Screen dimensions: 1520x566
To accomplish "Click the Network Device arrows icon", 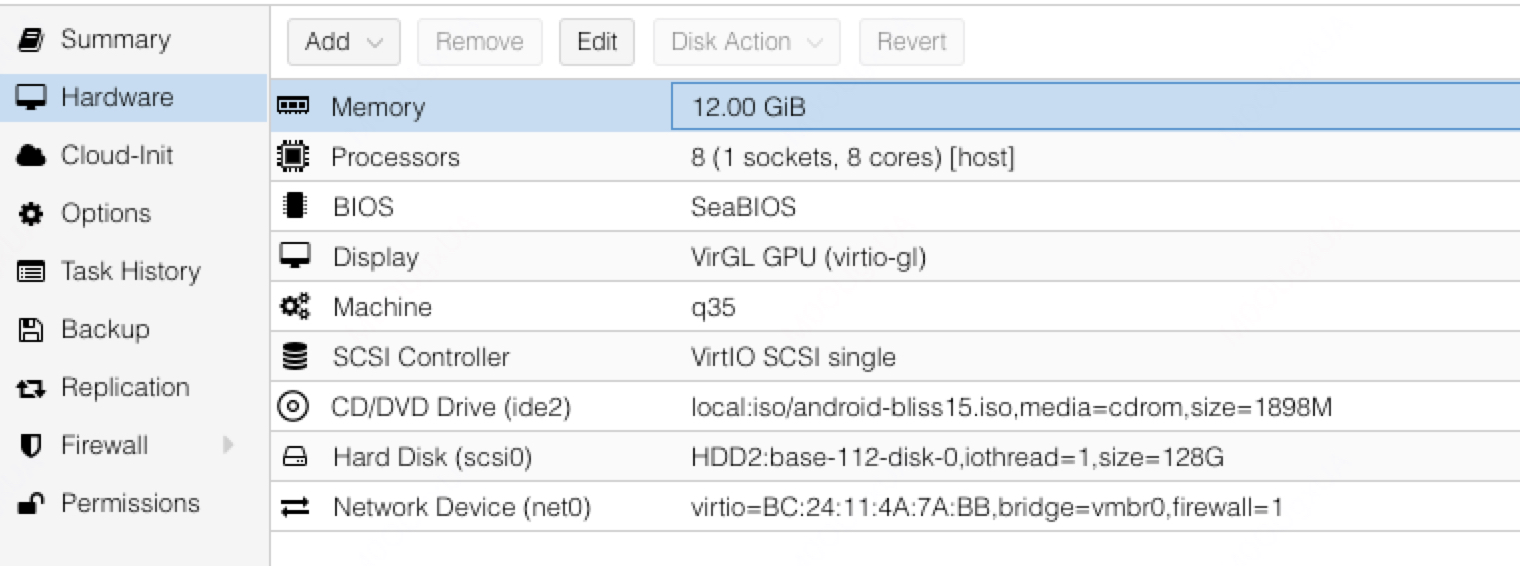I will pos(294,508).
